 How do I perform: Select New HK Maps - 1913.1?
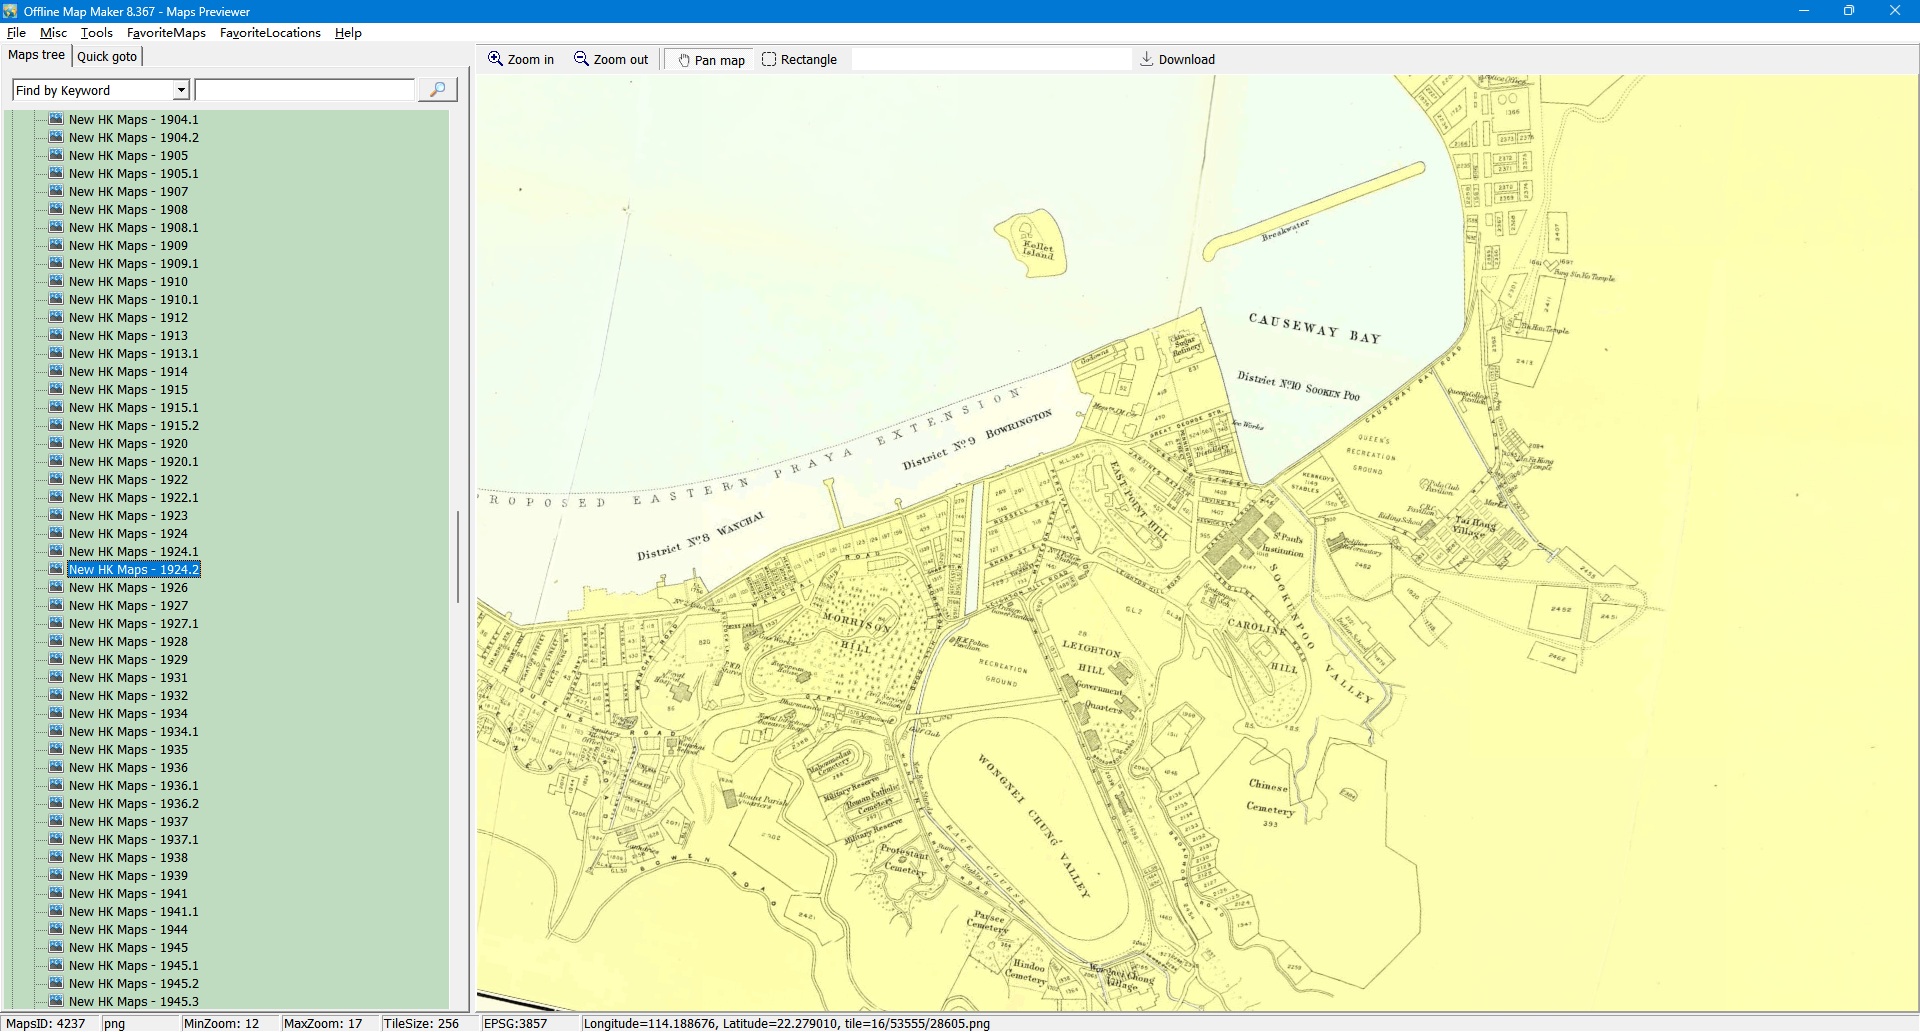coord(133,353)
